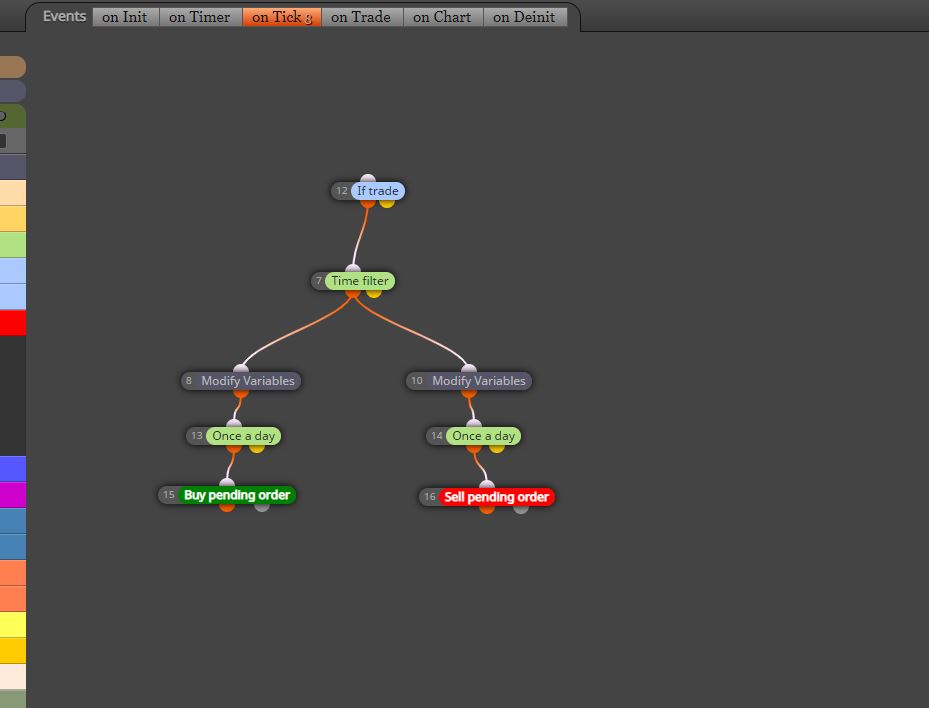The image size is (929, 708).
Task: Click the indigo blue category in left sidebar
Action: click(12, 469)
